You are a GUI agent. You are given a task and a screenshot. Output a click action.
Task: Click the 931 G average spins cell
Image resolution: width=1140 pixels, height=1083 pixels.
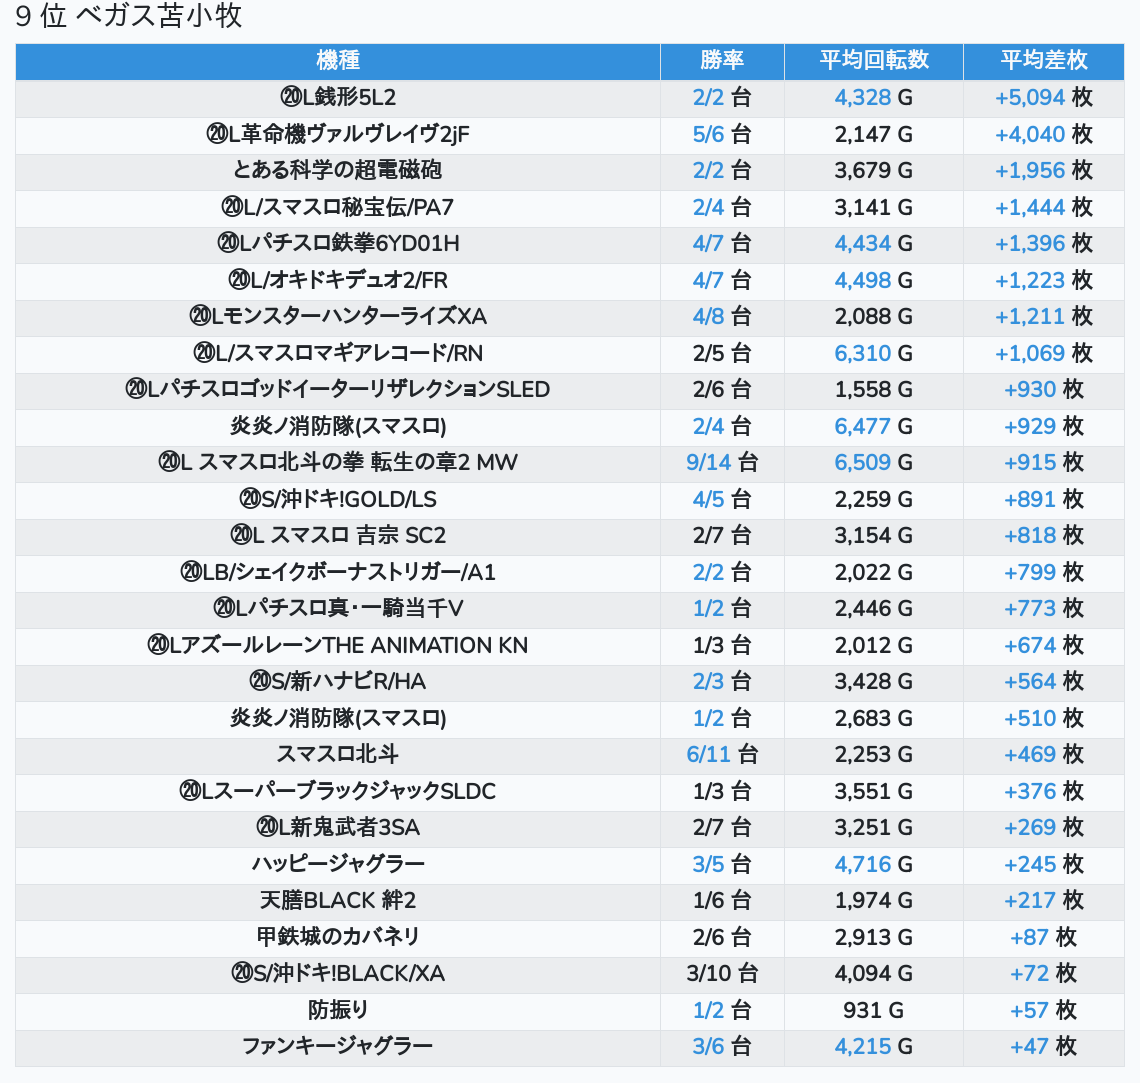coord(873,1010)
